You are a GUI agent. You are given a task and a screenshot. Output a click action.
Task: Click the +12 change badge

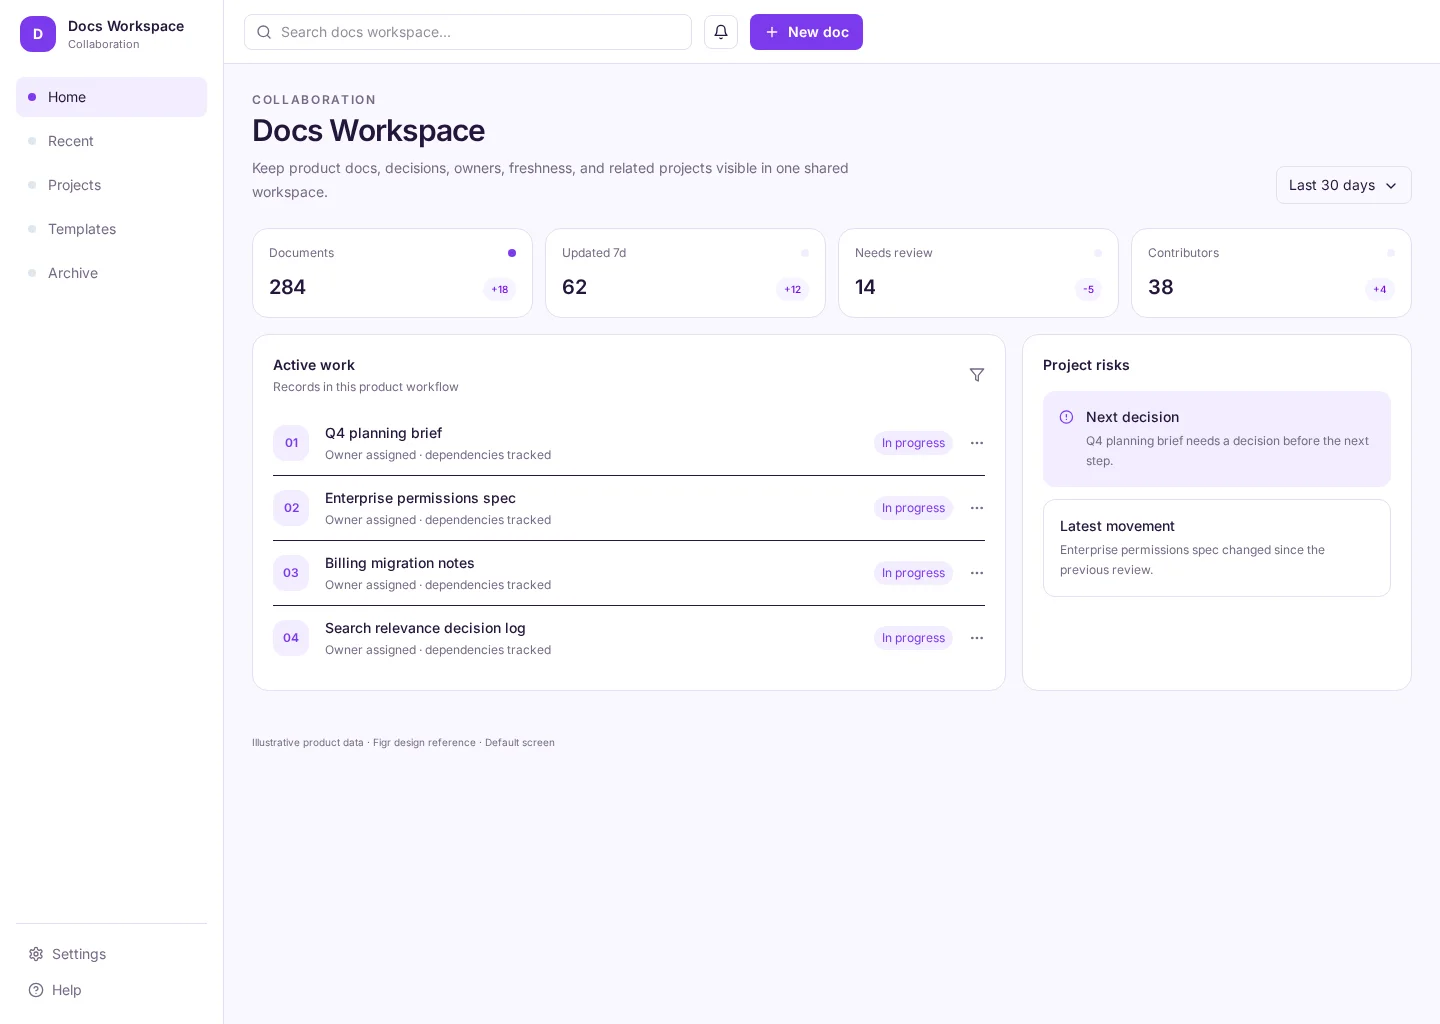point(793,290)
